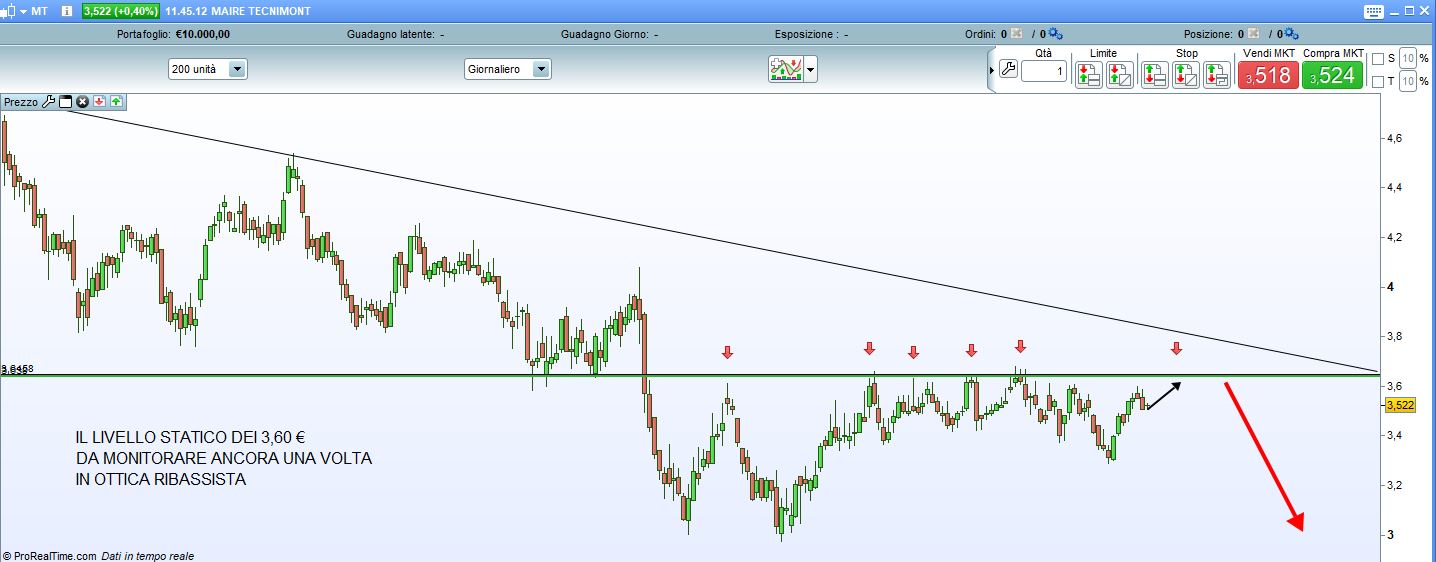
Task: Remove the Prezzo panel with the round X icon
Action: 83,102
